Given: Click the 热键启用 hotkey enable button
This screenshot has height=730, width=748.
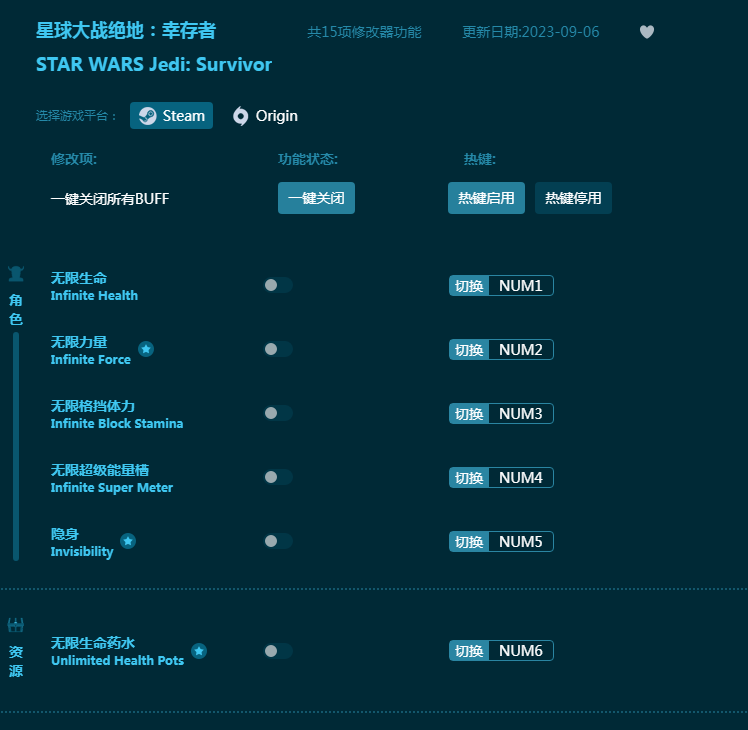Looking at the screenshot, I should pos(486,198).
